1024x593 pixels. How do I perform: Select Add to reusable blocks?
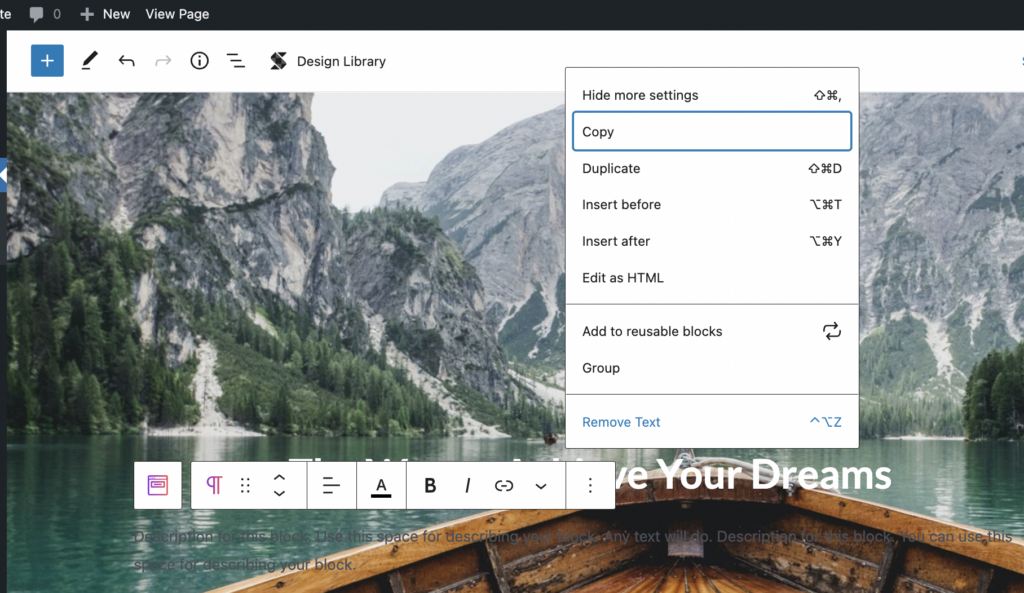[712, 331]
